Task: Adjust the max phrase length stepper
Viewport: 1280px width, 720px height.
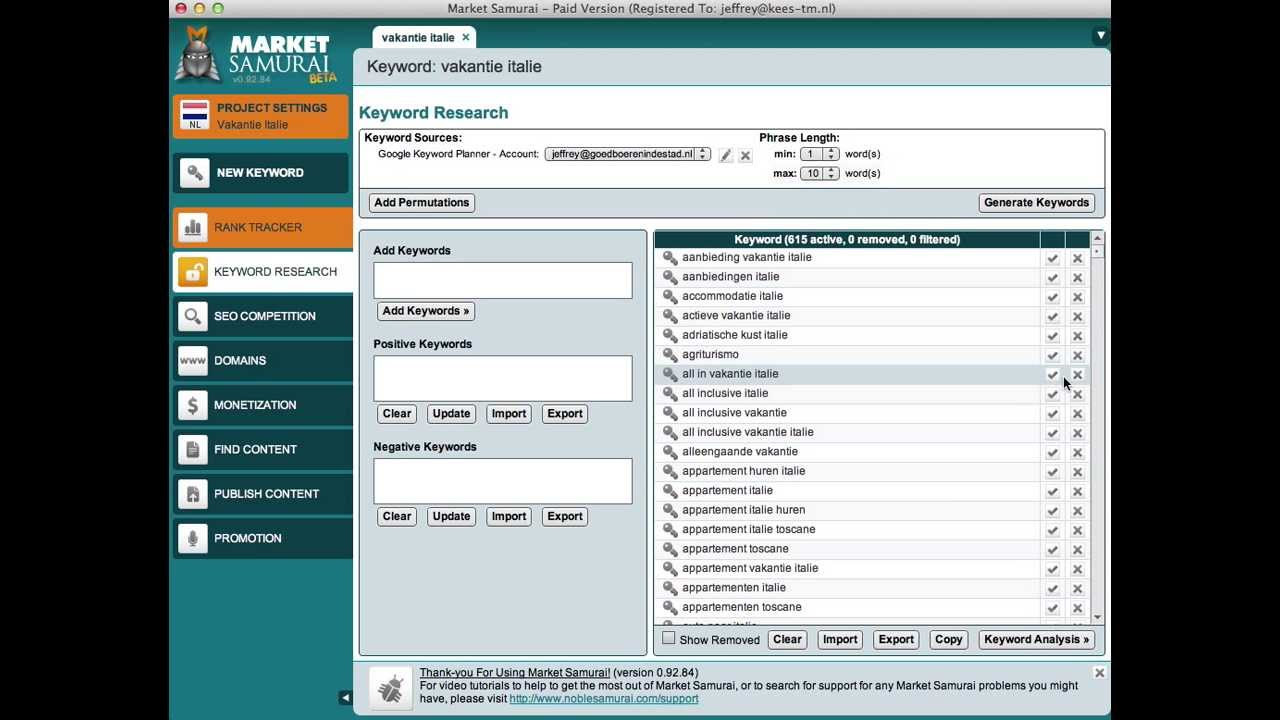Action: [831, 173]
